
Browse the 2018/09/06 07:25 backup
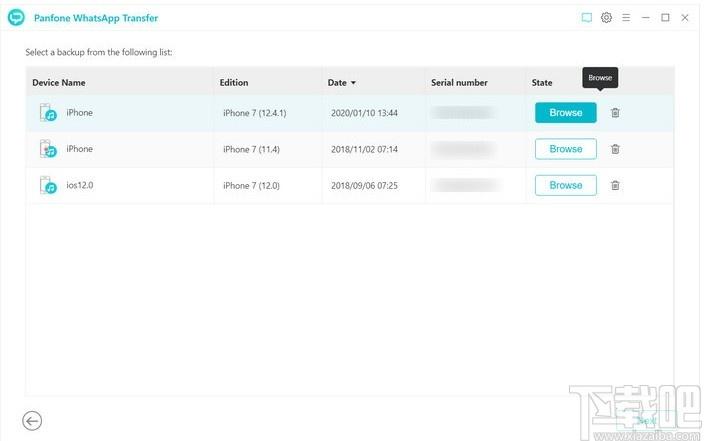tap(566, 185)
